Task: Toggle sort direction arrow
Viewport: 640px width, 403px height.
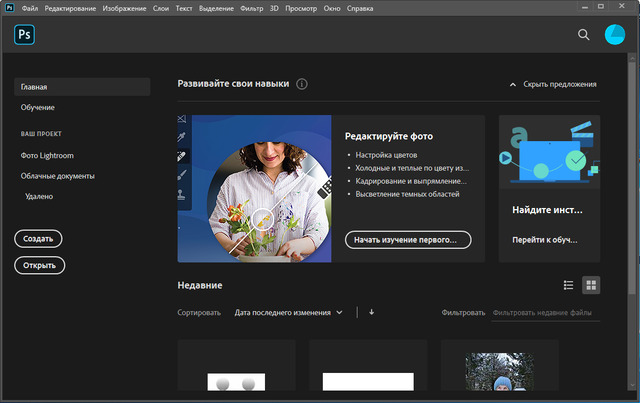Action: tap(372, 312)
